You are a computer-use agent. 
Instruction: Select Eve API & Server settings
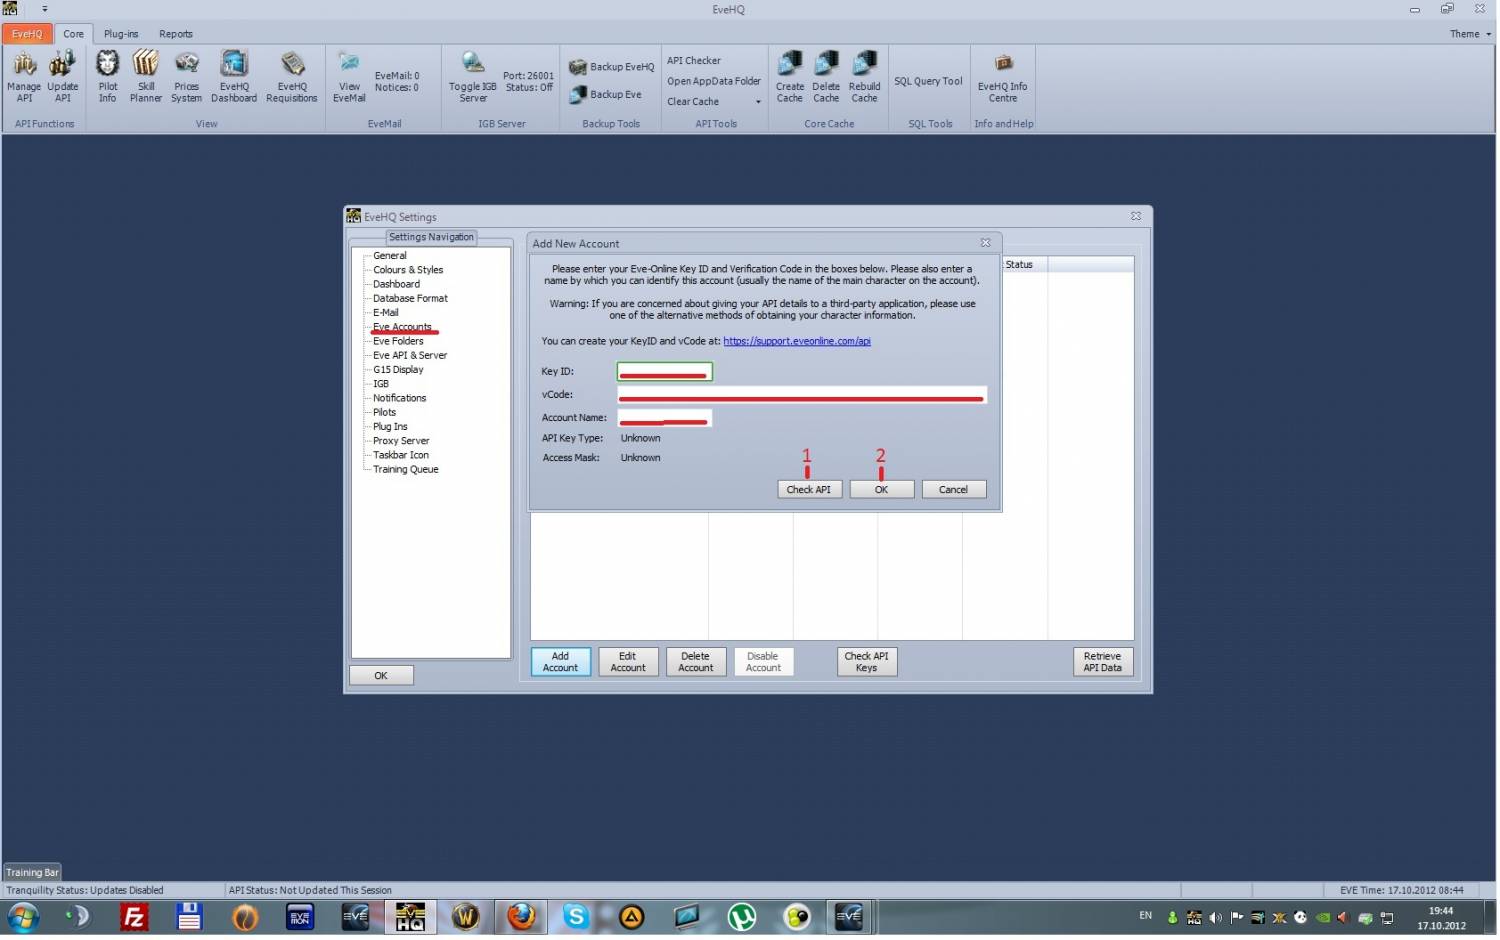click(x=410, y=355)
